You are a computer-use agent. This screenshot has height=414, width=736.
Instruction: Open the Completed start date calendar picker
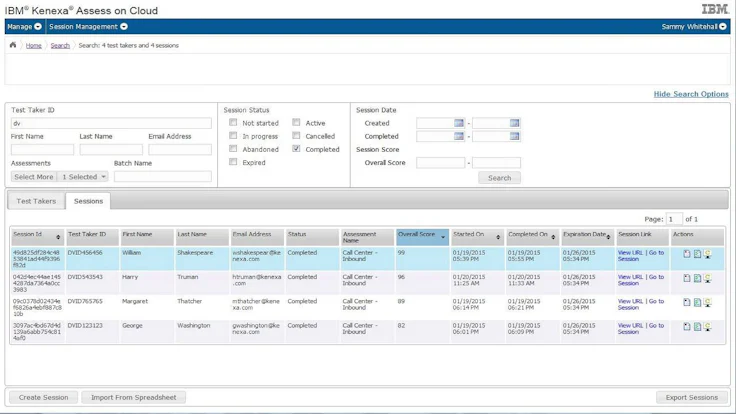coord(459,136)
